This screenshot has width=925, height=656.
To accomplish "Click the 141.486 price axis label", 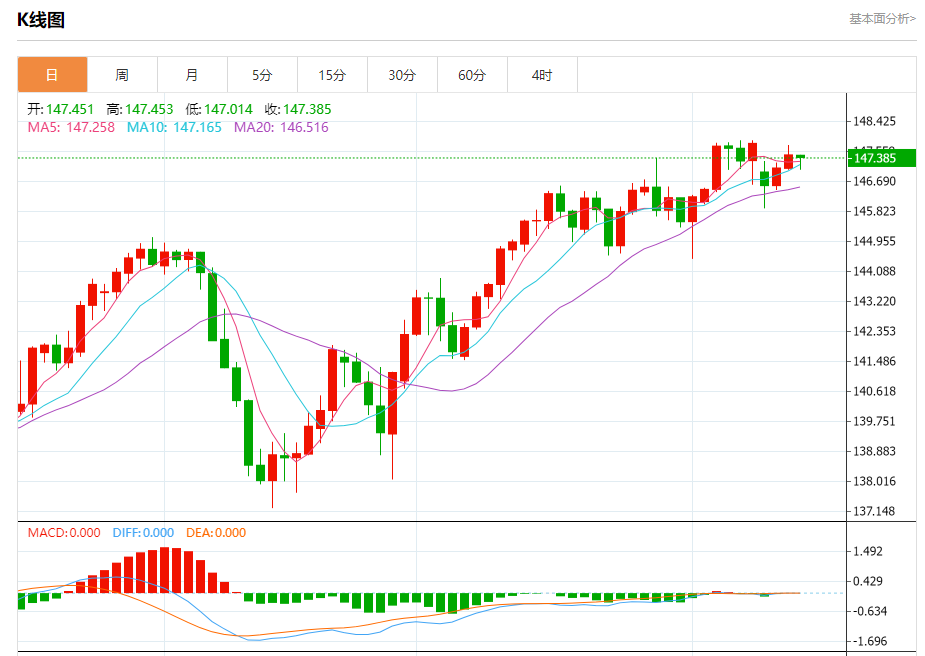I will pos(874,361).
